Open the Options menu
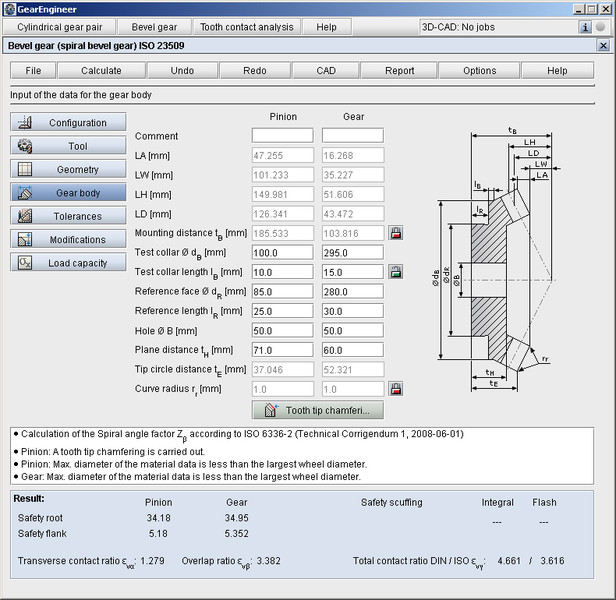The height and width of the screenshot is (600, 616). (479, 71)
